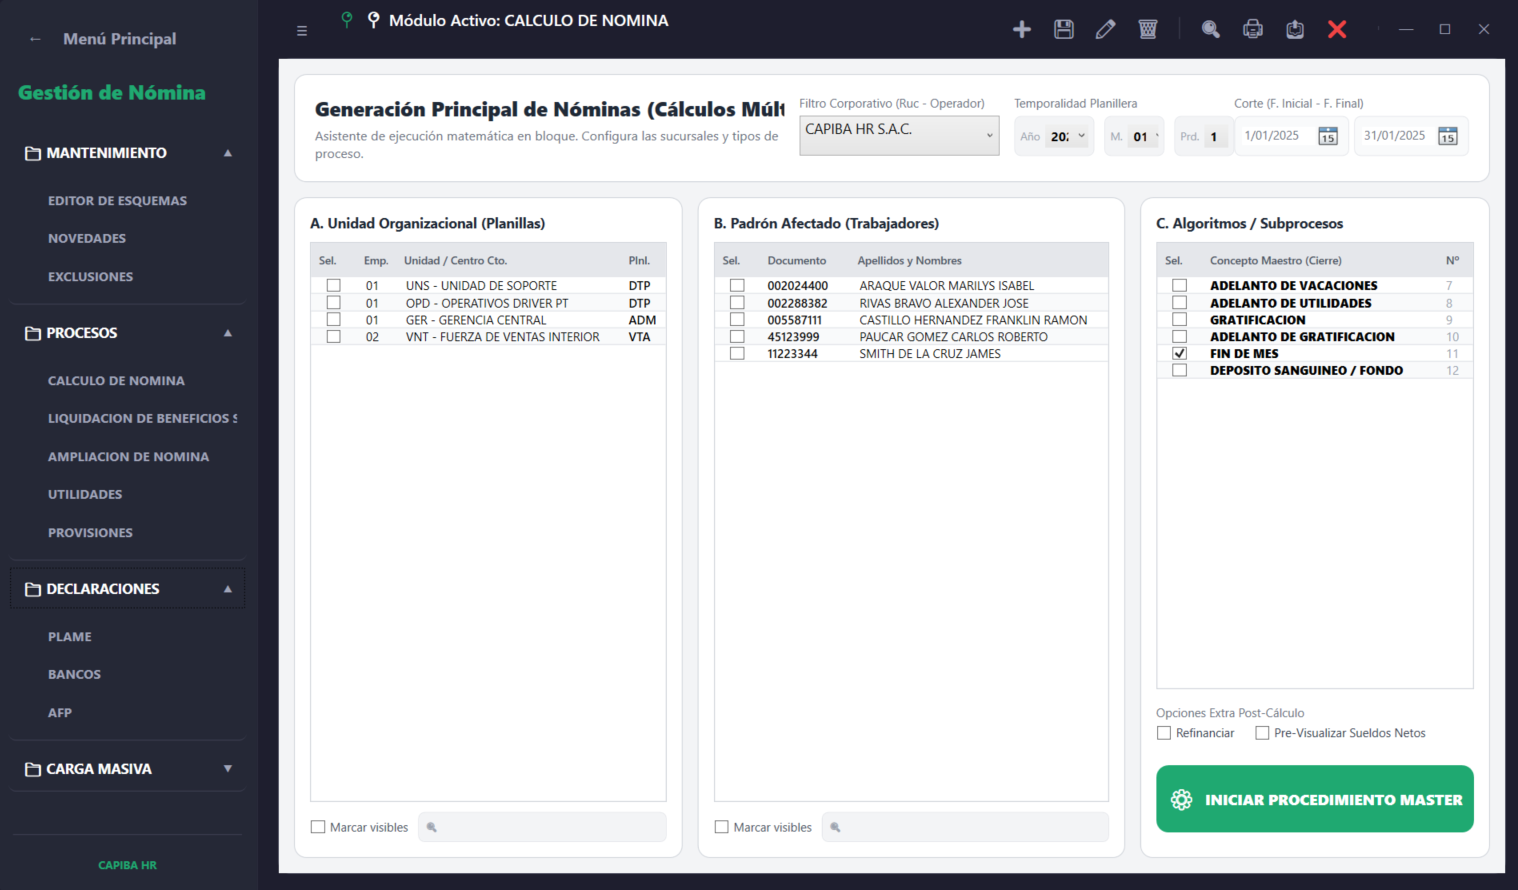Click the PROCESOS folder icon
The height and width of the screenshot is (890, 1518).
[x=33, y=333]
